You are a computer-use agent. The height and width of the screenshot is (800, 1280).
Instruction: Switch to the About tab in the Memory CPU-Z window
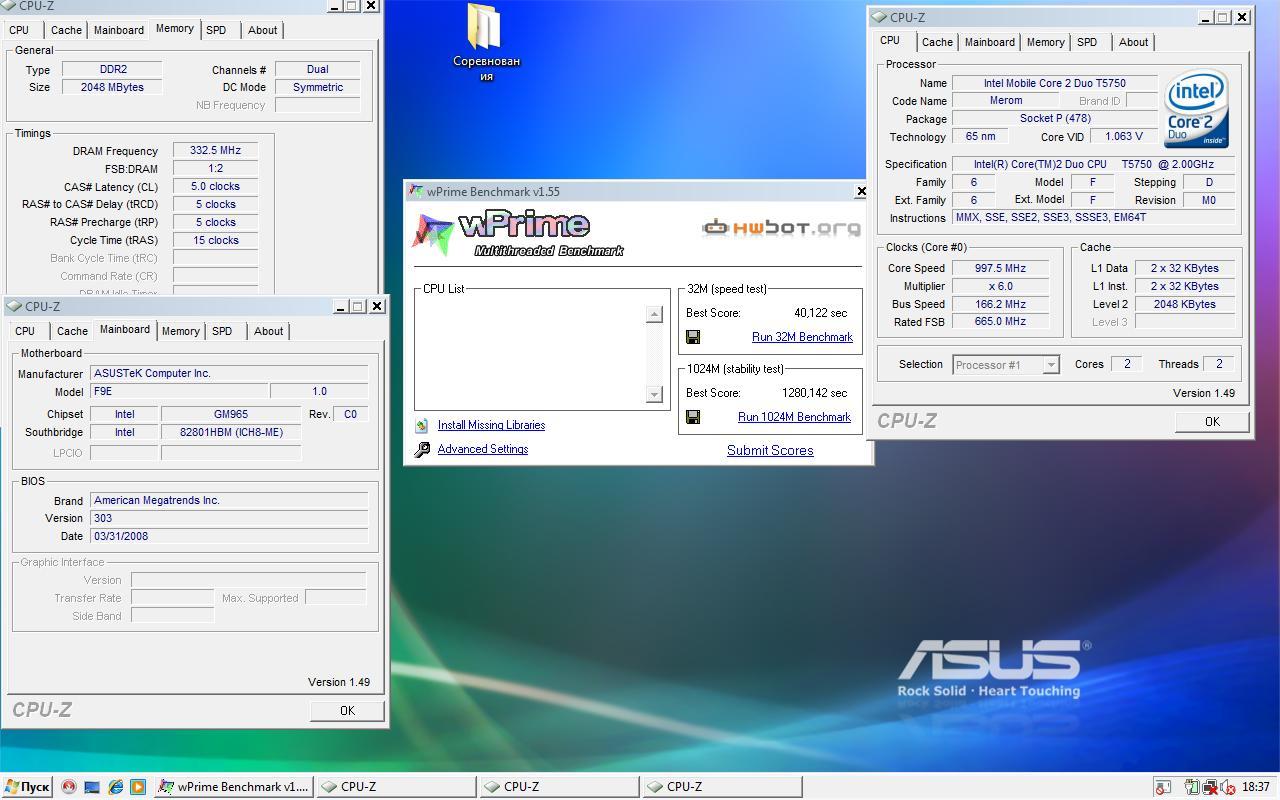click(263, 30)
